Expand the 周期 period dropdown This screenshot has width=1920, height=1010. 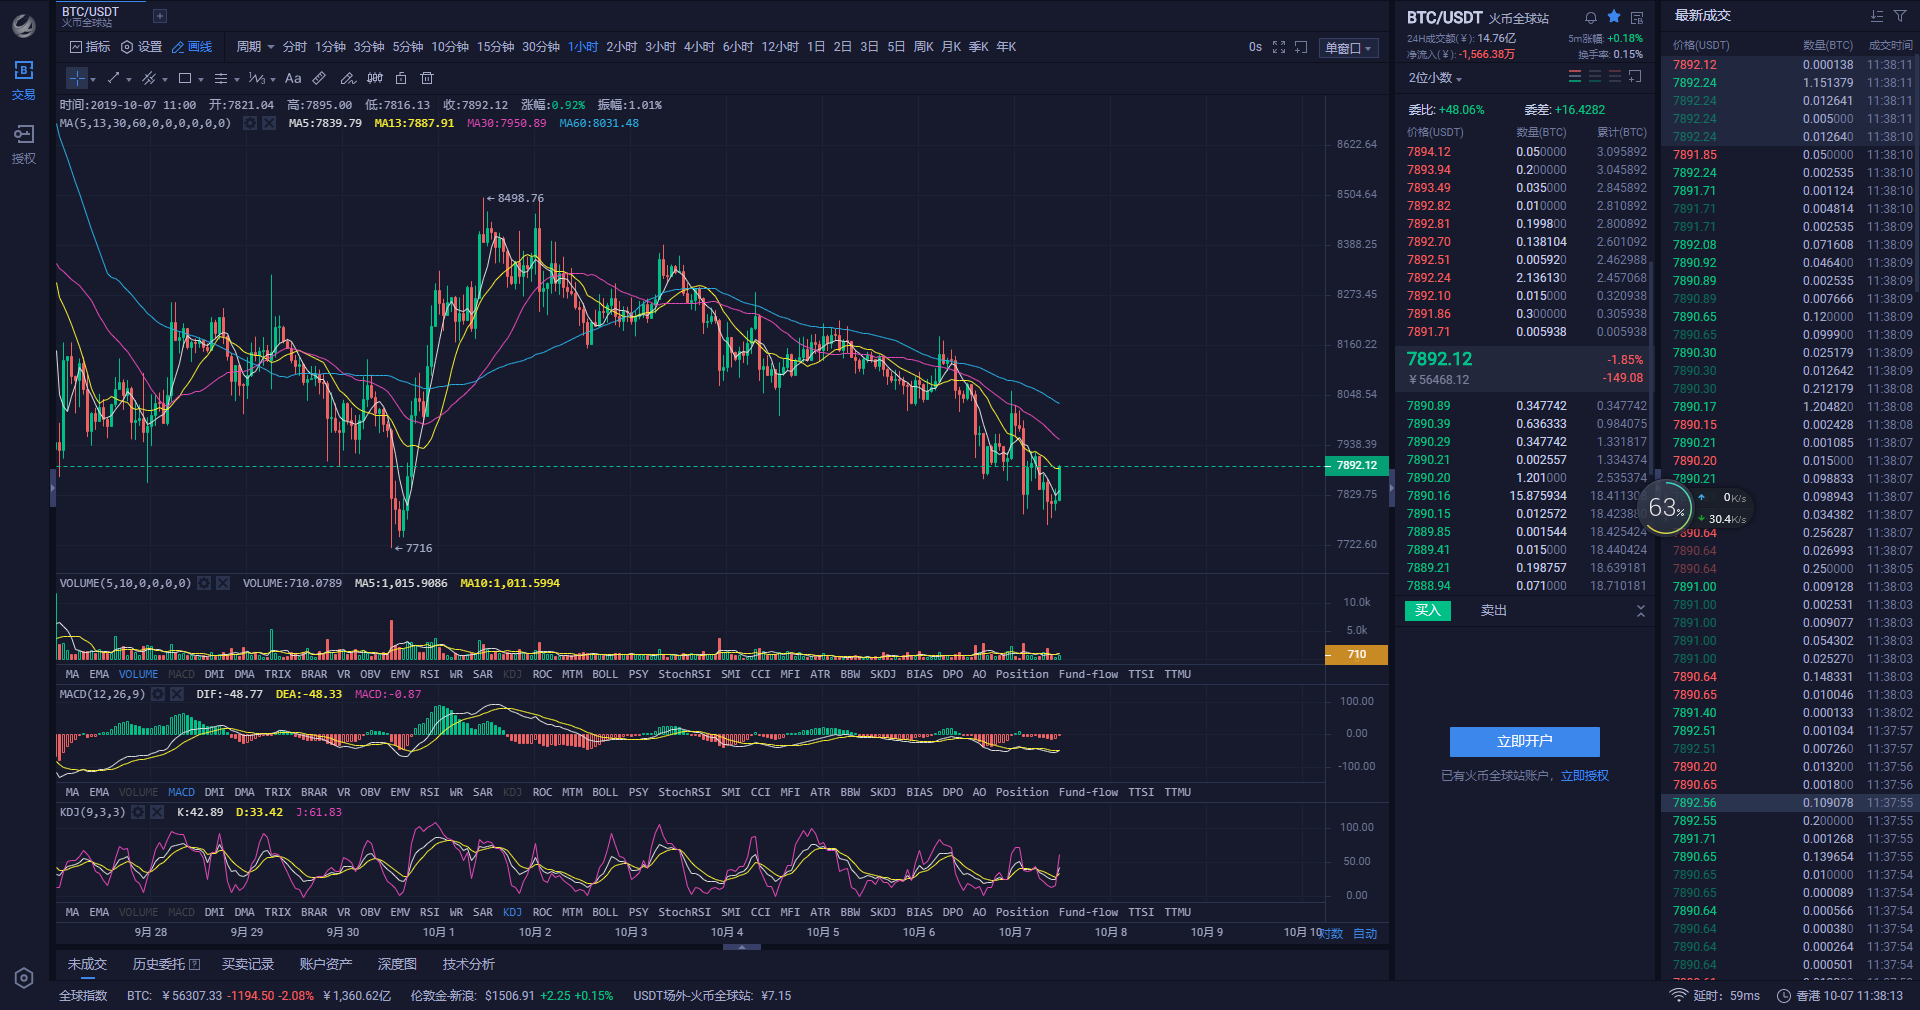click(255, 47)
